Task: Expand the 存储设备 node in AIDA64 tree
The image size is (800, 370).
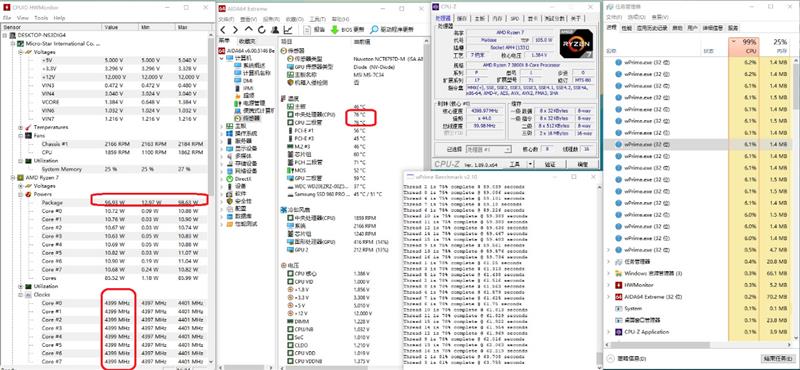Action: tap(221, 163)
